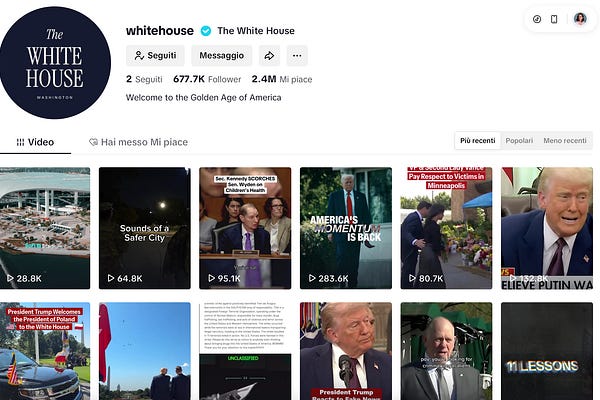Open the Sounds of a Safer City video
The width and height of the screenshot is (600, 400).
[x=145, y=228]
